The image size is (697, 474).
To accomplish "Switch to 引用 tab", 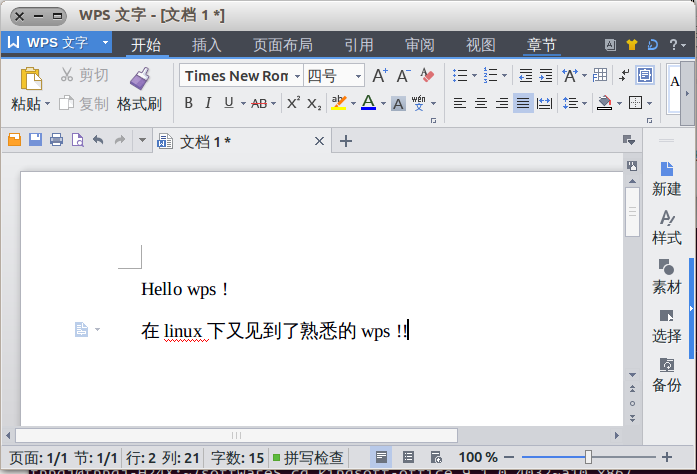I will pyautogui.click(x=359, y=45).
